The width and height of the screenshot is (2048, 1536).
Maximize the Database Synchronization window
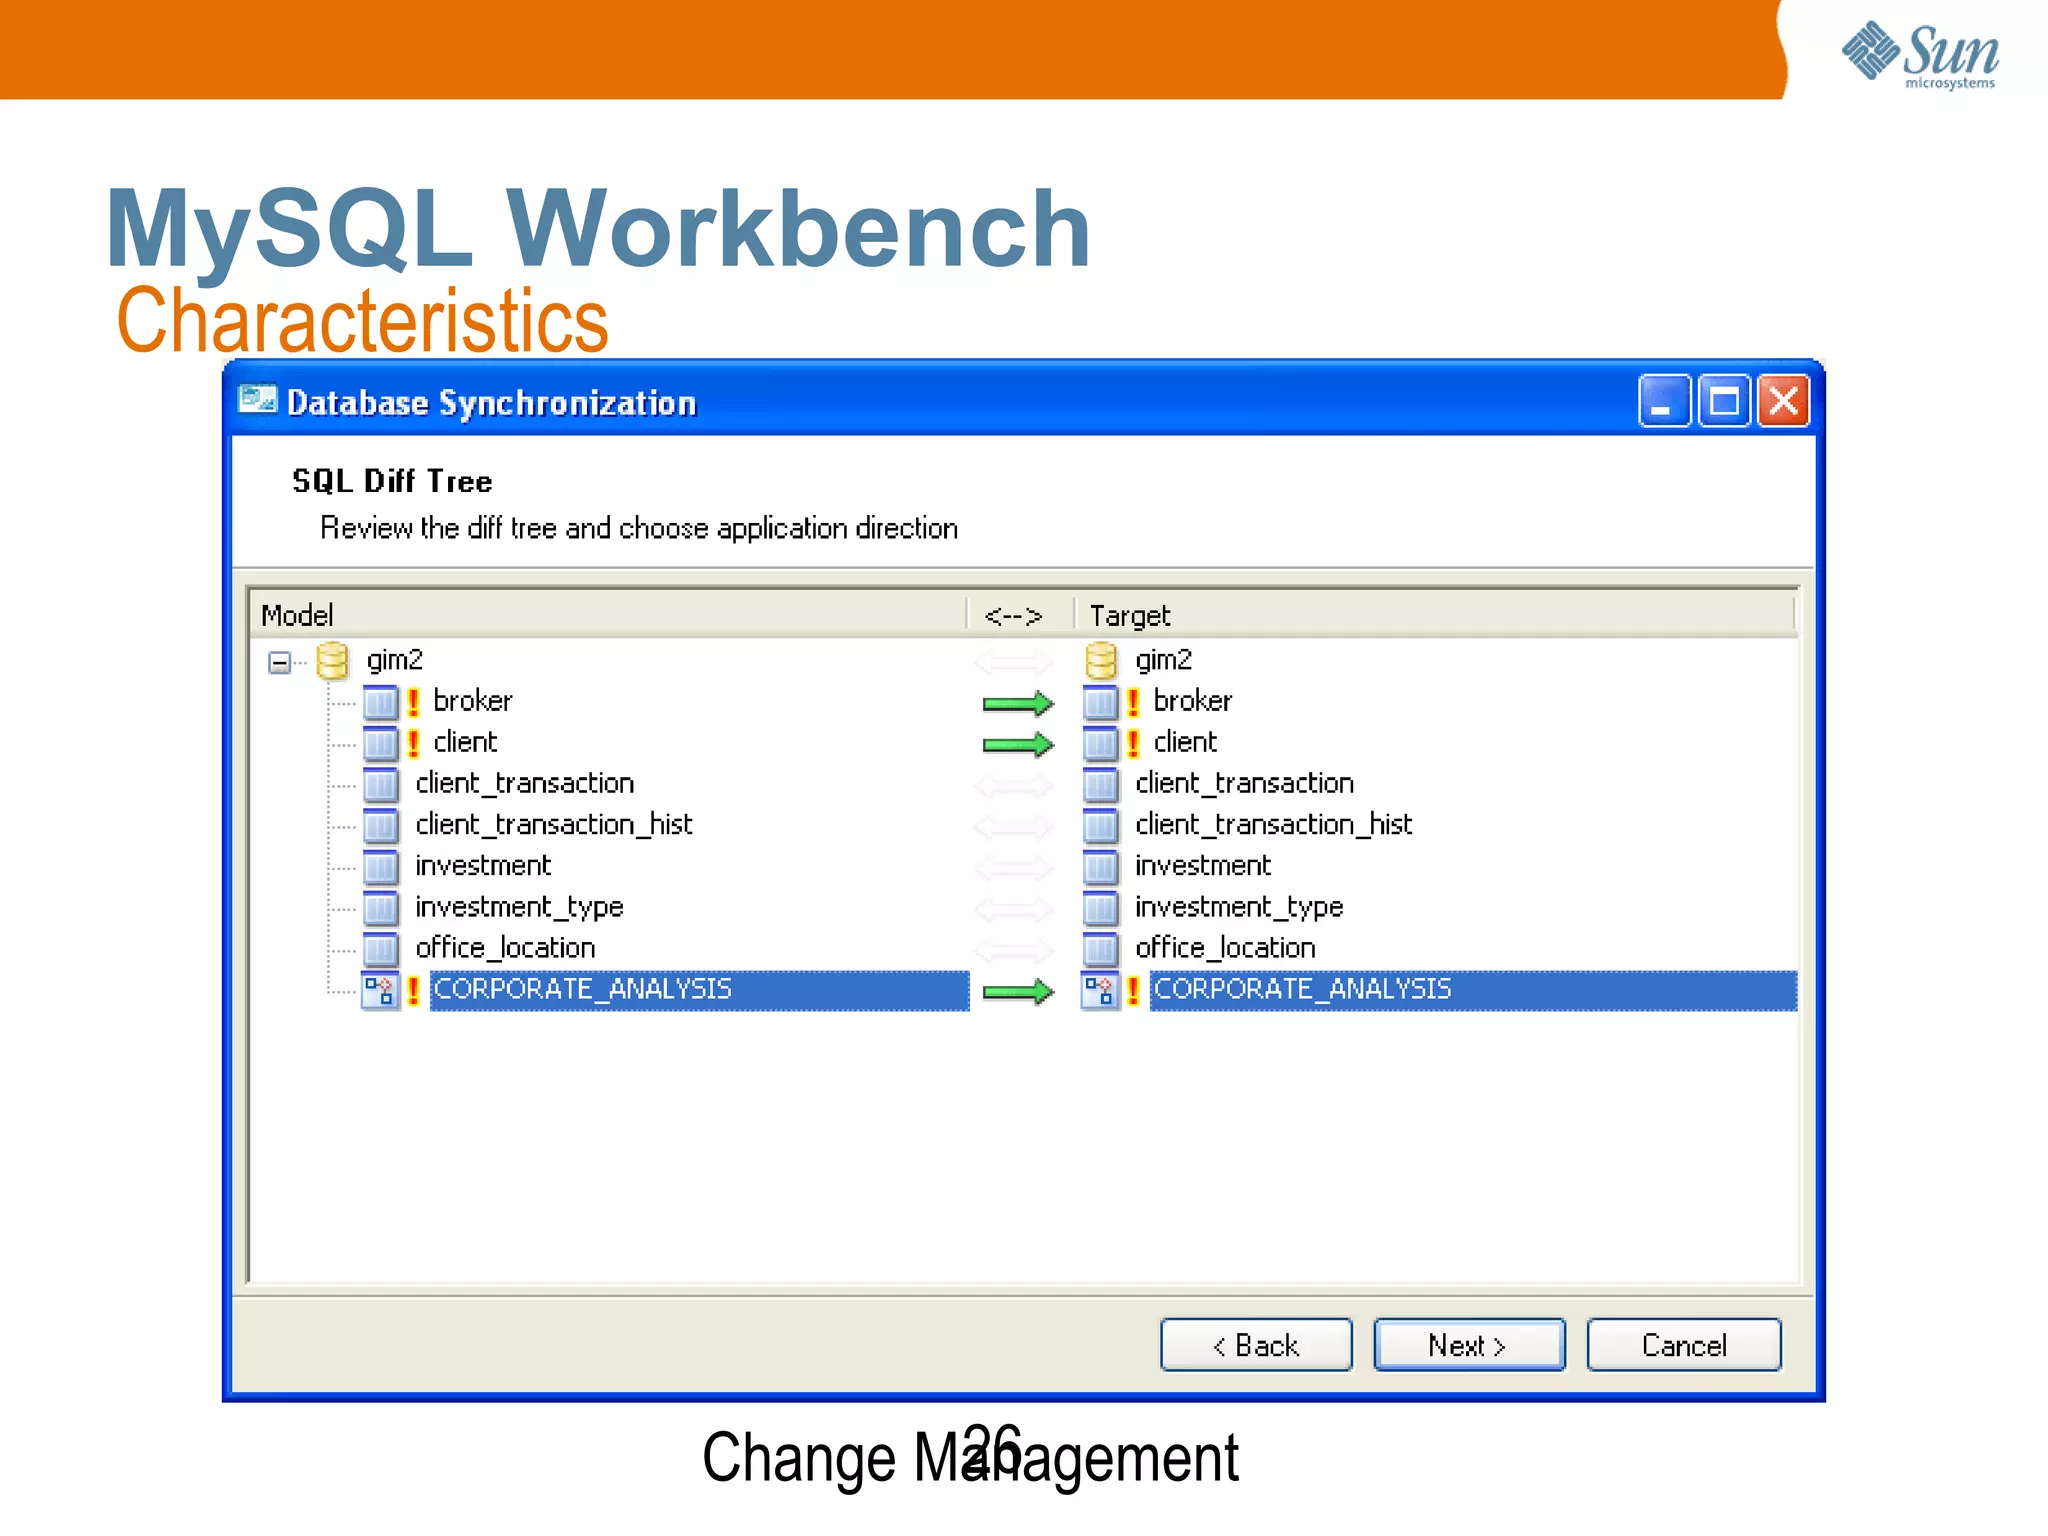pyautogui.click(x=1724, y=402)
